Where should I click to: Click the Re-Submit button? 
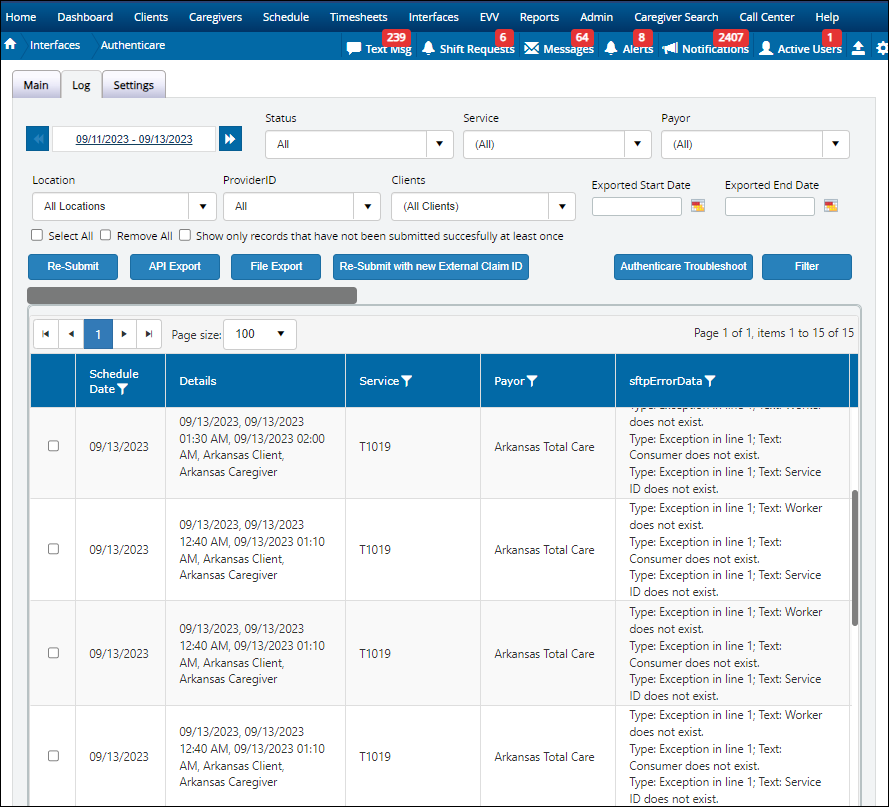[73, 267]
